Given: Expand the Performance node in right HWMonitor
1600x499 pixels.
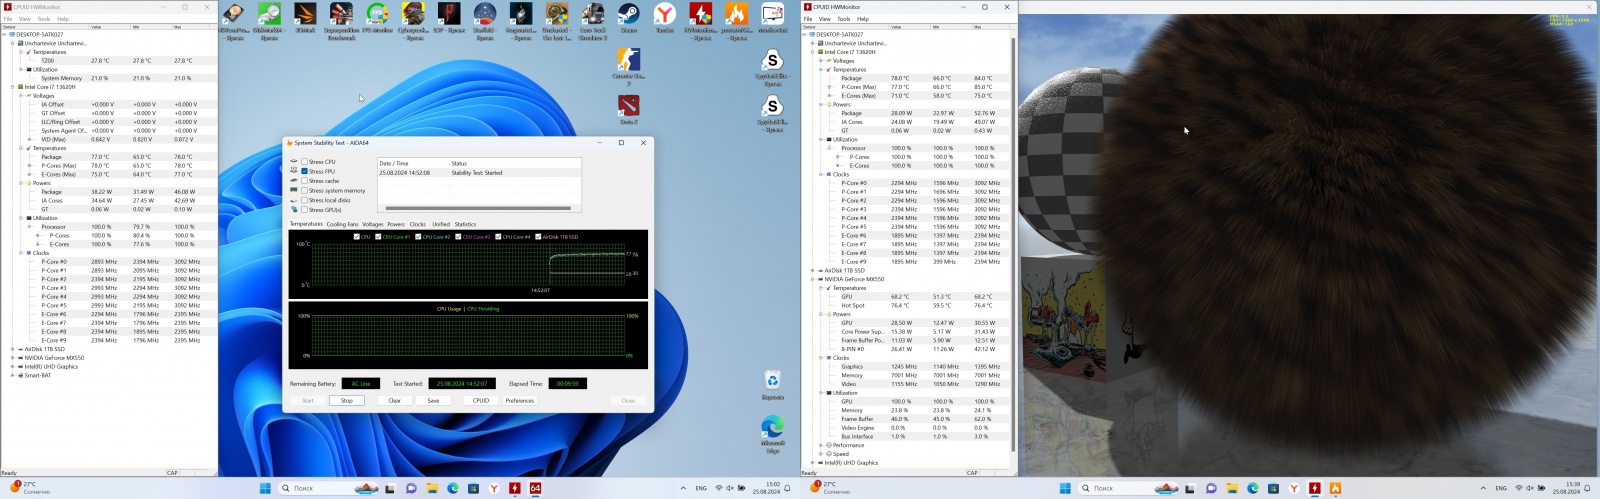Looking at the screenshot, I should [821, 445].
